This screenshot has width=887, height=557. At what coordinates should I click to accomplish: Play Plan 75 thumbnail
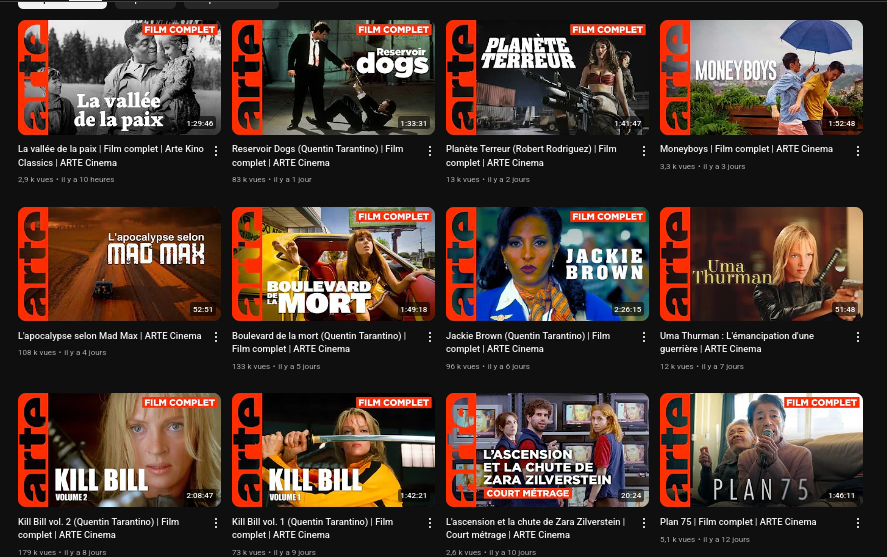[x=761, y=450]
